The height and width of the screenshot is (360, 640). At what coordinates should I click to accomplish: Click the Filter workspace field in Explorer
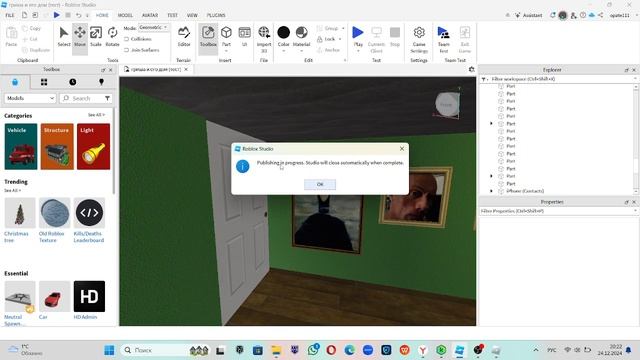(x=558, y=79)
